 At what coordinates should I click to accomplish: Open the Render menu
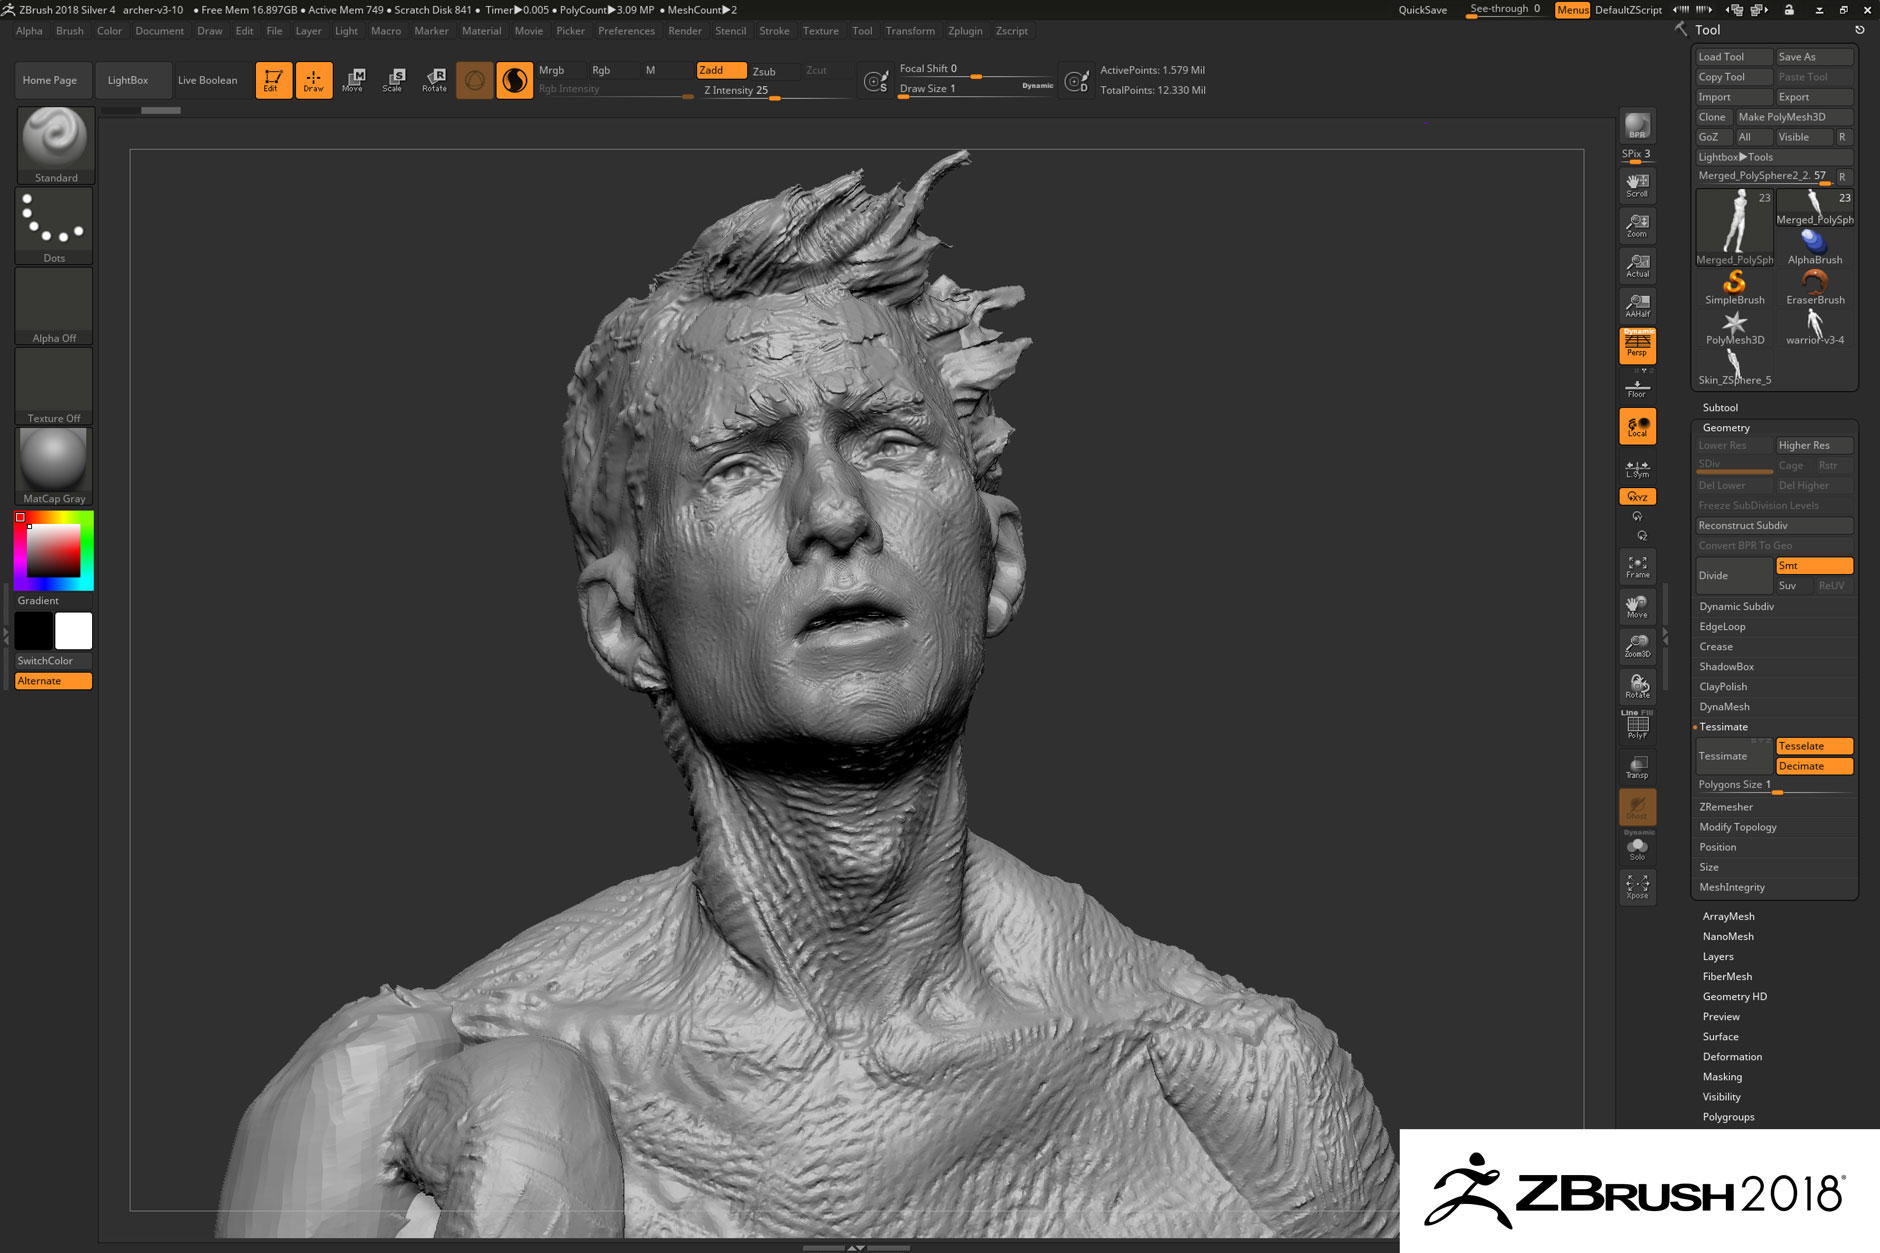coord(684,31)
